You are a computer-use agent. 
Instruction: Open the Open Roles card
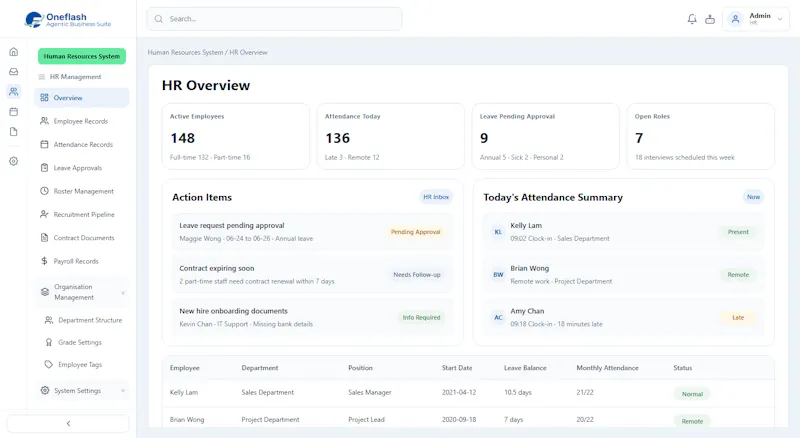coord(701,136)
